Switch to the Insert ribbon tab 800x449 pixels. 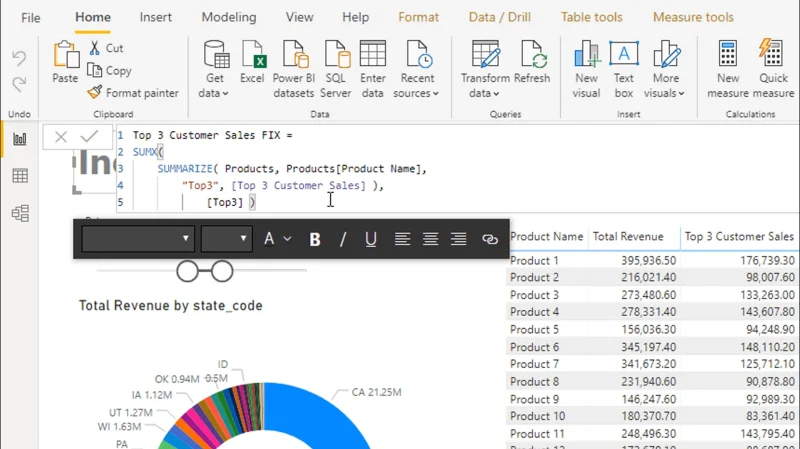156,17
